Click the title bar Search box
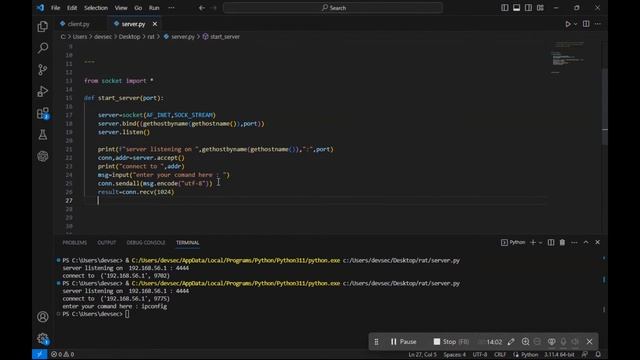Screen dimensions: 640x360 333,8
